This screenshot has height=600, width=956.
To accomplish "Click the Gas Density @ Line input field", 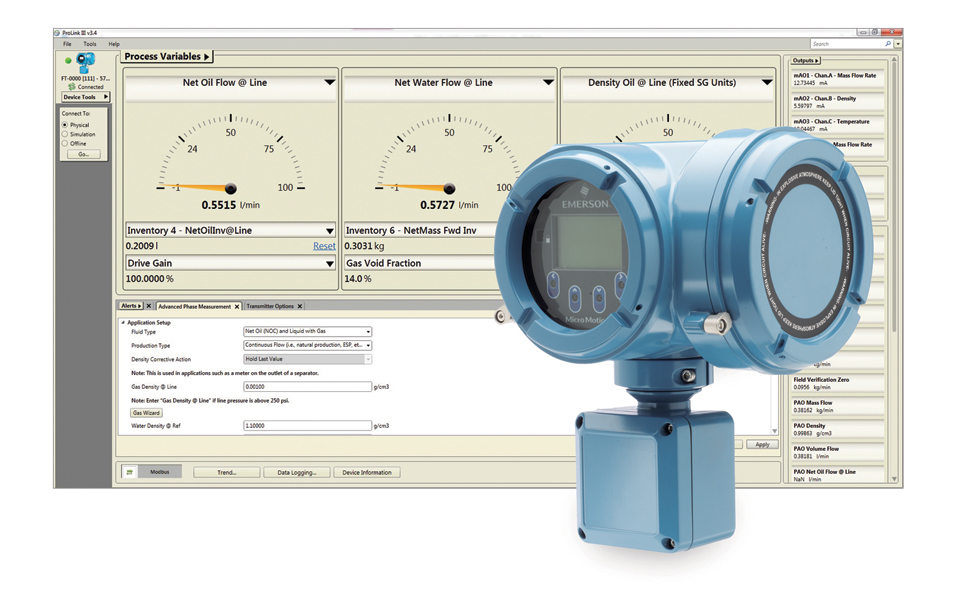I will (307, 387).
